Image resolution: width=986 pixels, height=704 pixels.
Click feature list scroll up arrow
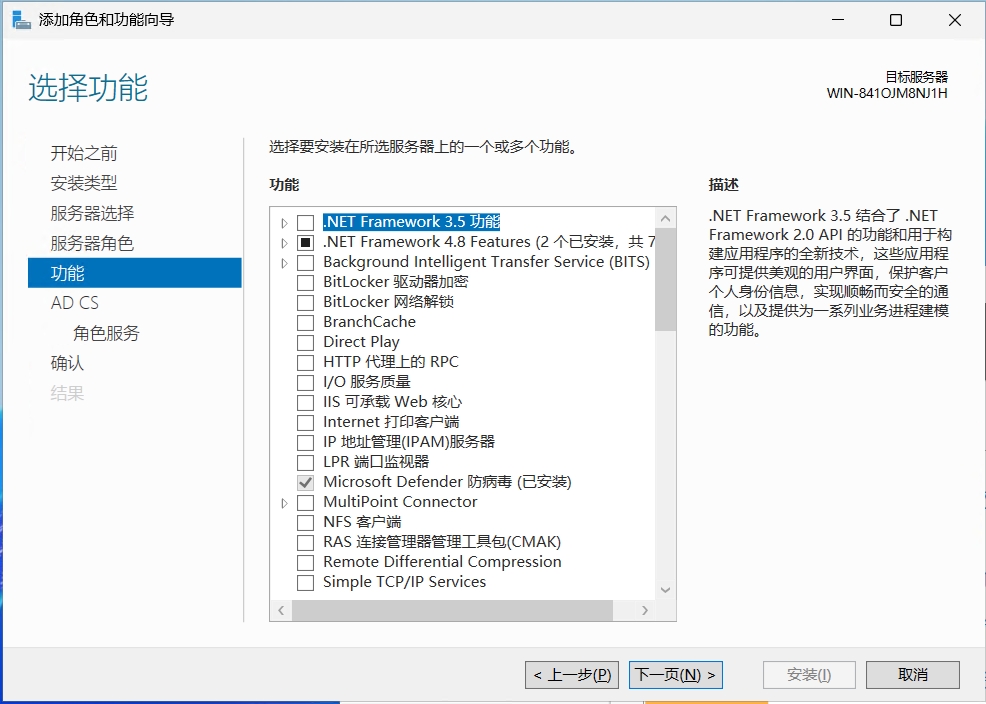pos(665,219)
